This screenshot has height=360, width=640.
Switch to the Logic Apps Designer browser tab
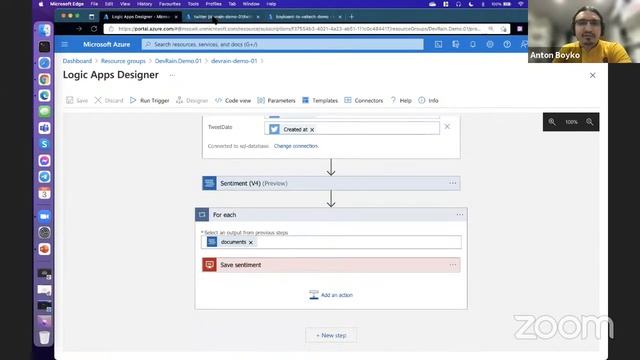(x=140, y=17)
